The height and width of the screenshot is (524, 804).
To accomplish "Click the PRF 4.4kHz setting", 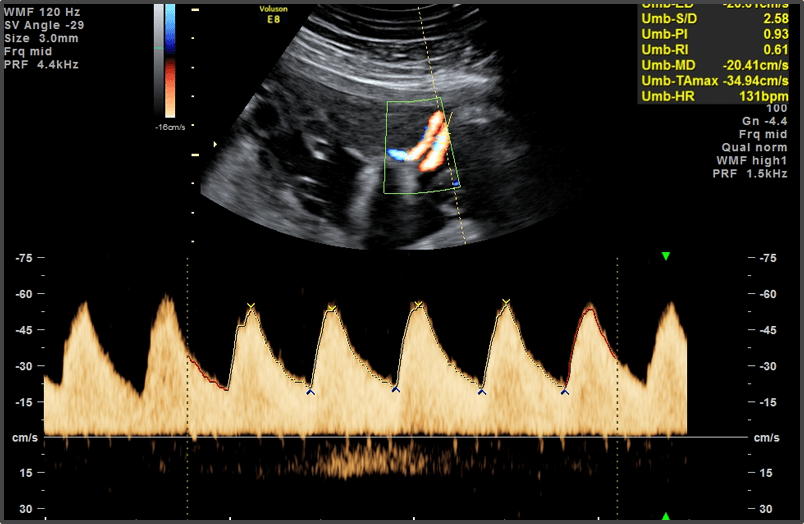I will pos(41,65).
